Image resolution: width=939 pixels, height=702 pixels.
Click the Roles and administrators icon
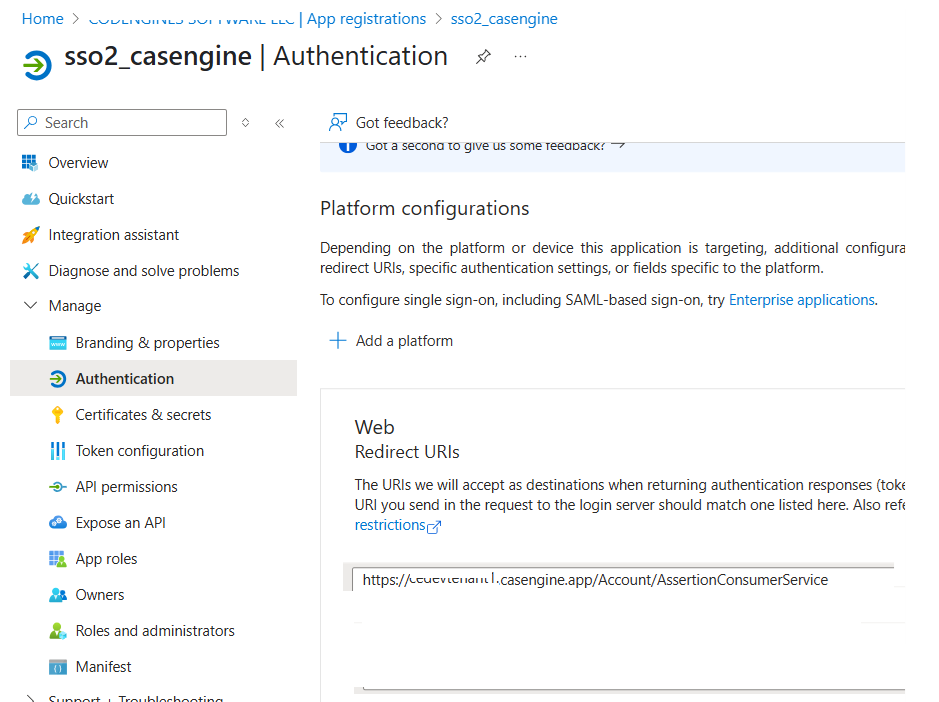tap(57, 631)
